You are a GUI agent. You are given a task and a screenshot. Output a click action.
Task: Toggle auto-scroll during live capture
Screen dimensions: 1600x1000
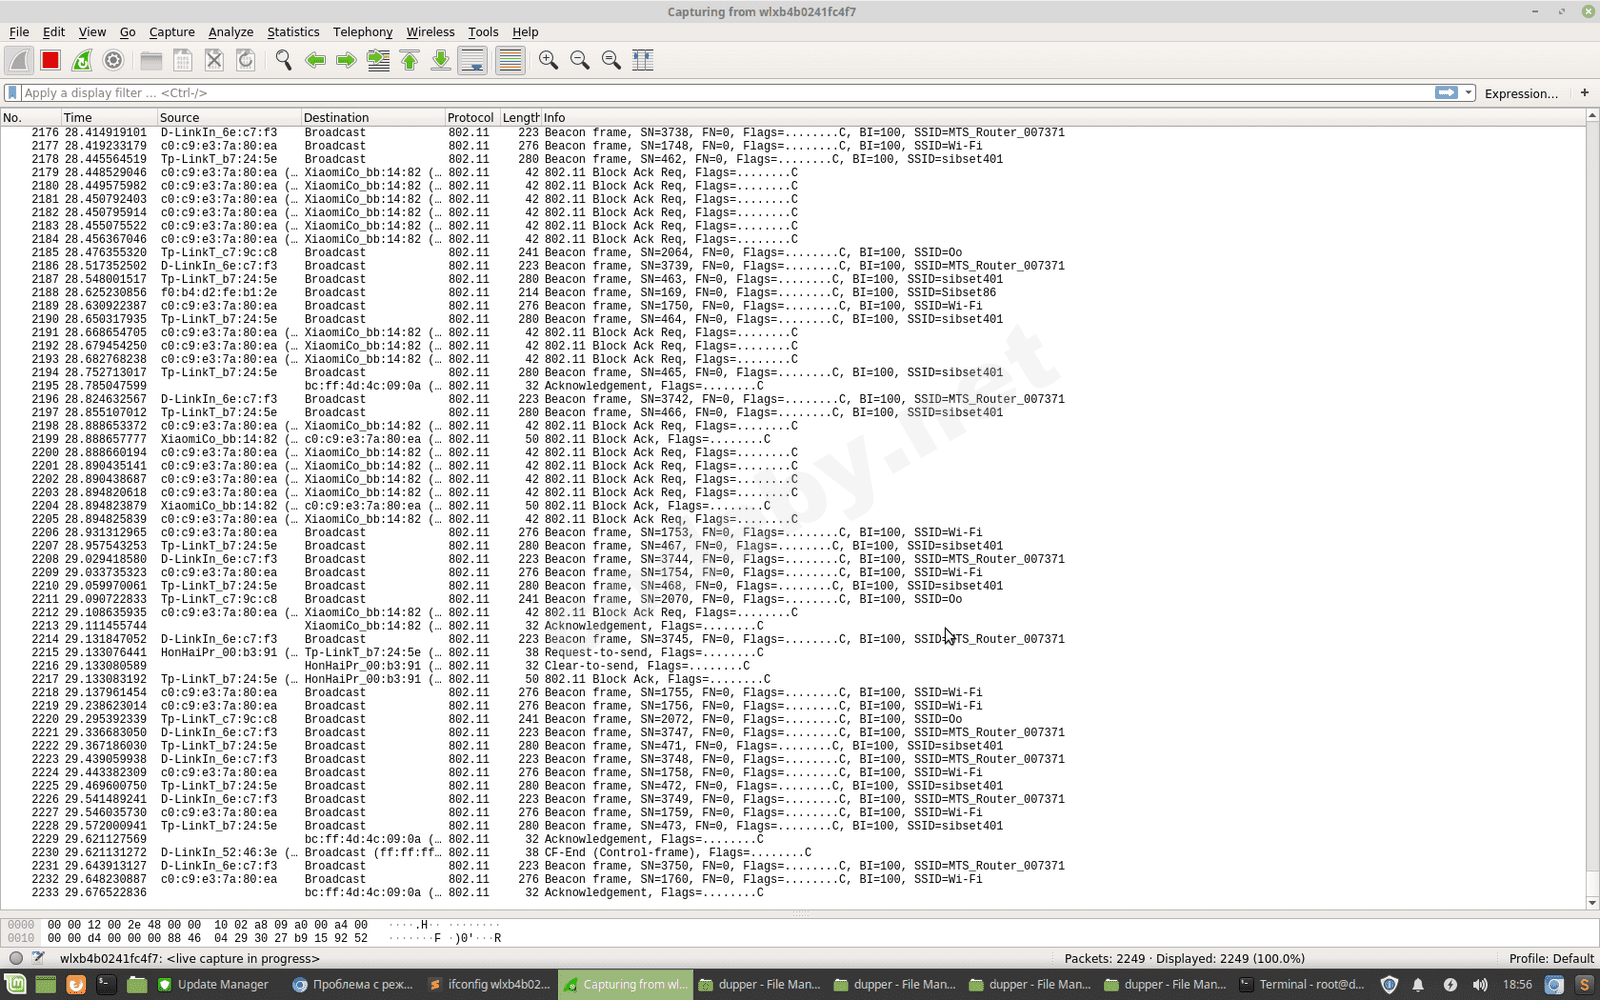[473, 60]
